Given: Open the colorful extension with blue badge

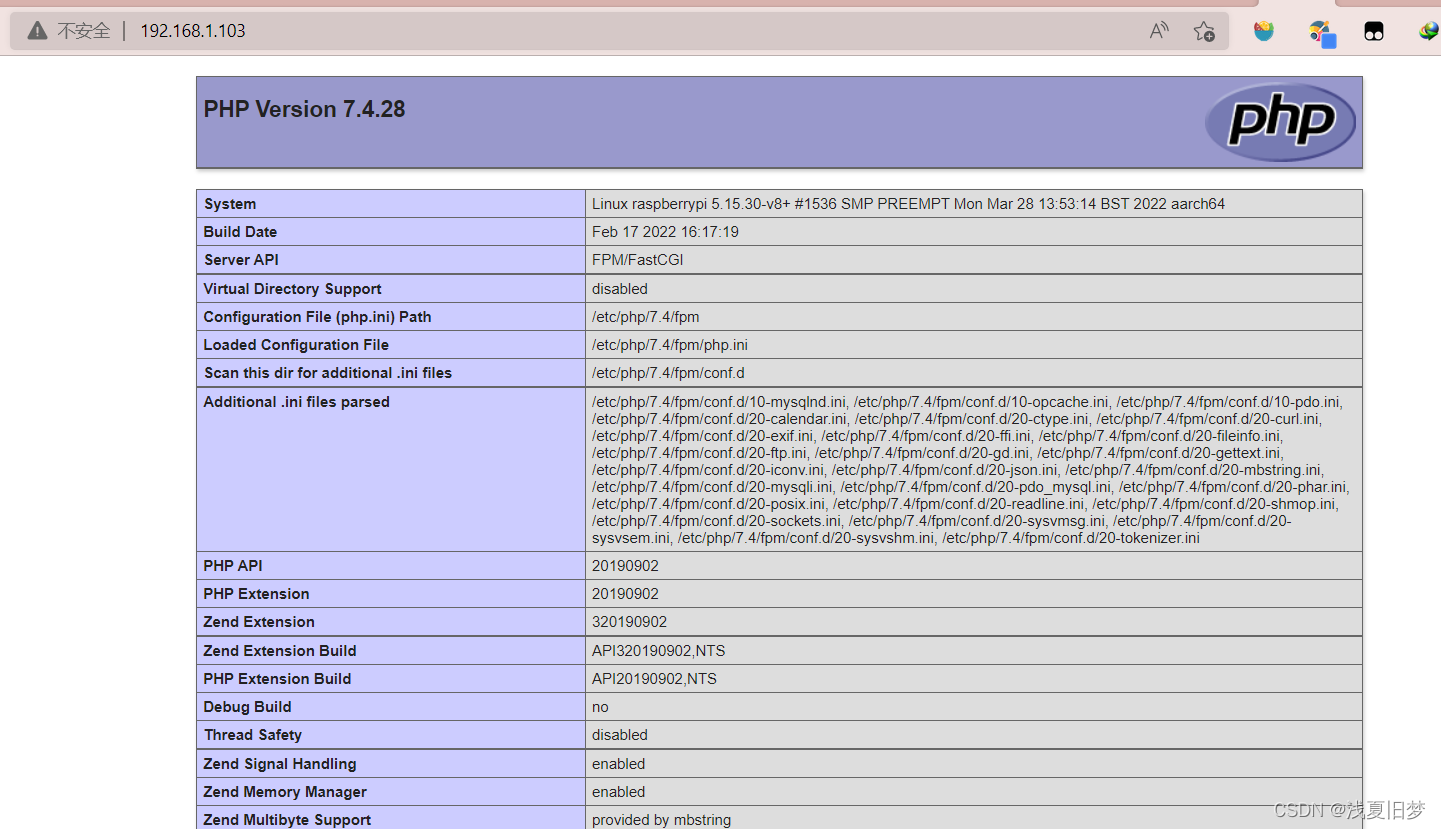Looking at the screenshot, I should point(1322,33).
